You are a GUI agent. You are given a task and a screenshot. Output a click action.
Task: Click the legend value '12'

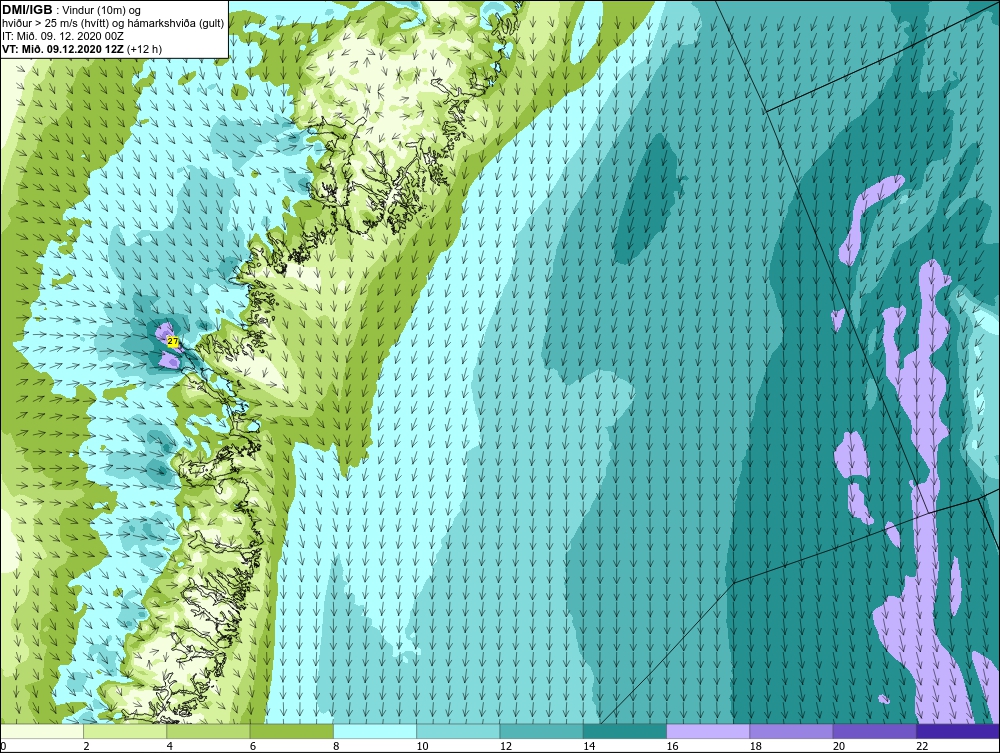[506, 746]
